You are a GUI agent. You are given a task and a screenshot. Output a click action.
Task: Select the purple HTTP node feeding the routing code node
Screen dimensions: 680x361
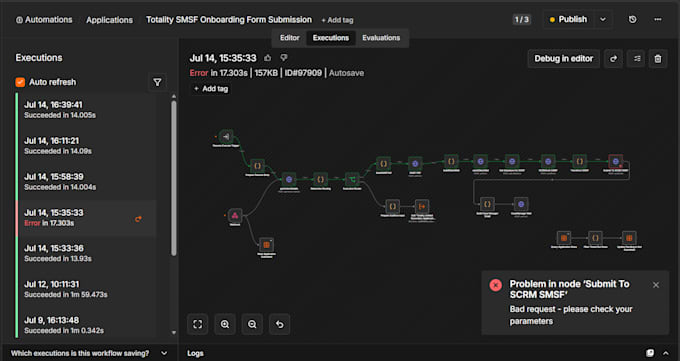click(x=289, y=179)
